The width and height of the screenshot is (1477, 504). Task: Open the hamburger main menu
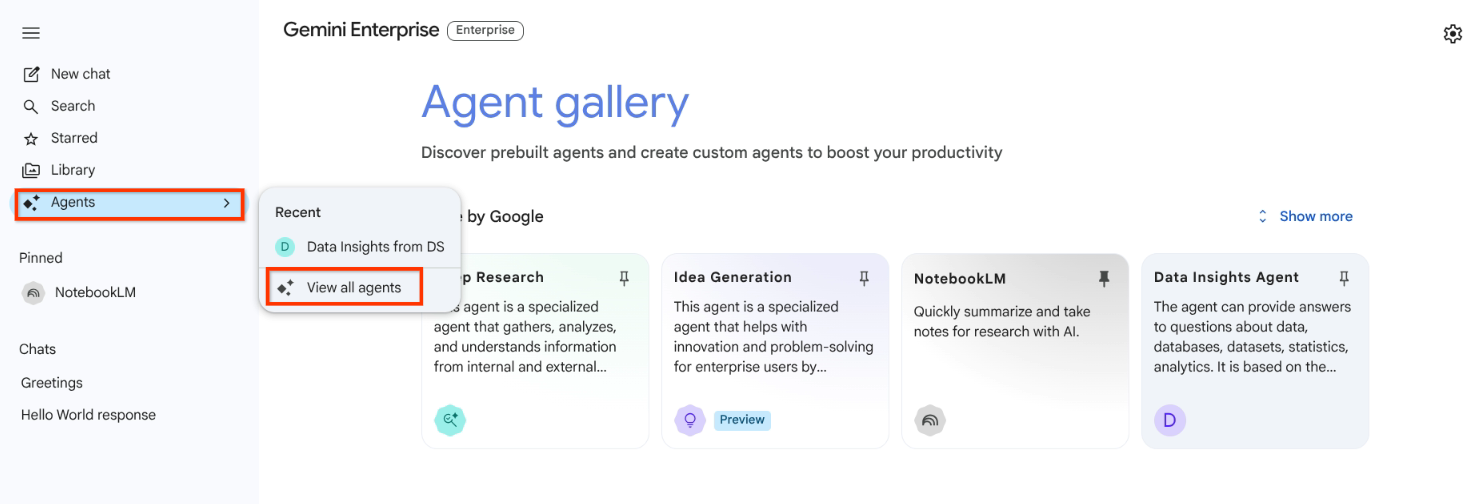click(x=31, y=33)
